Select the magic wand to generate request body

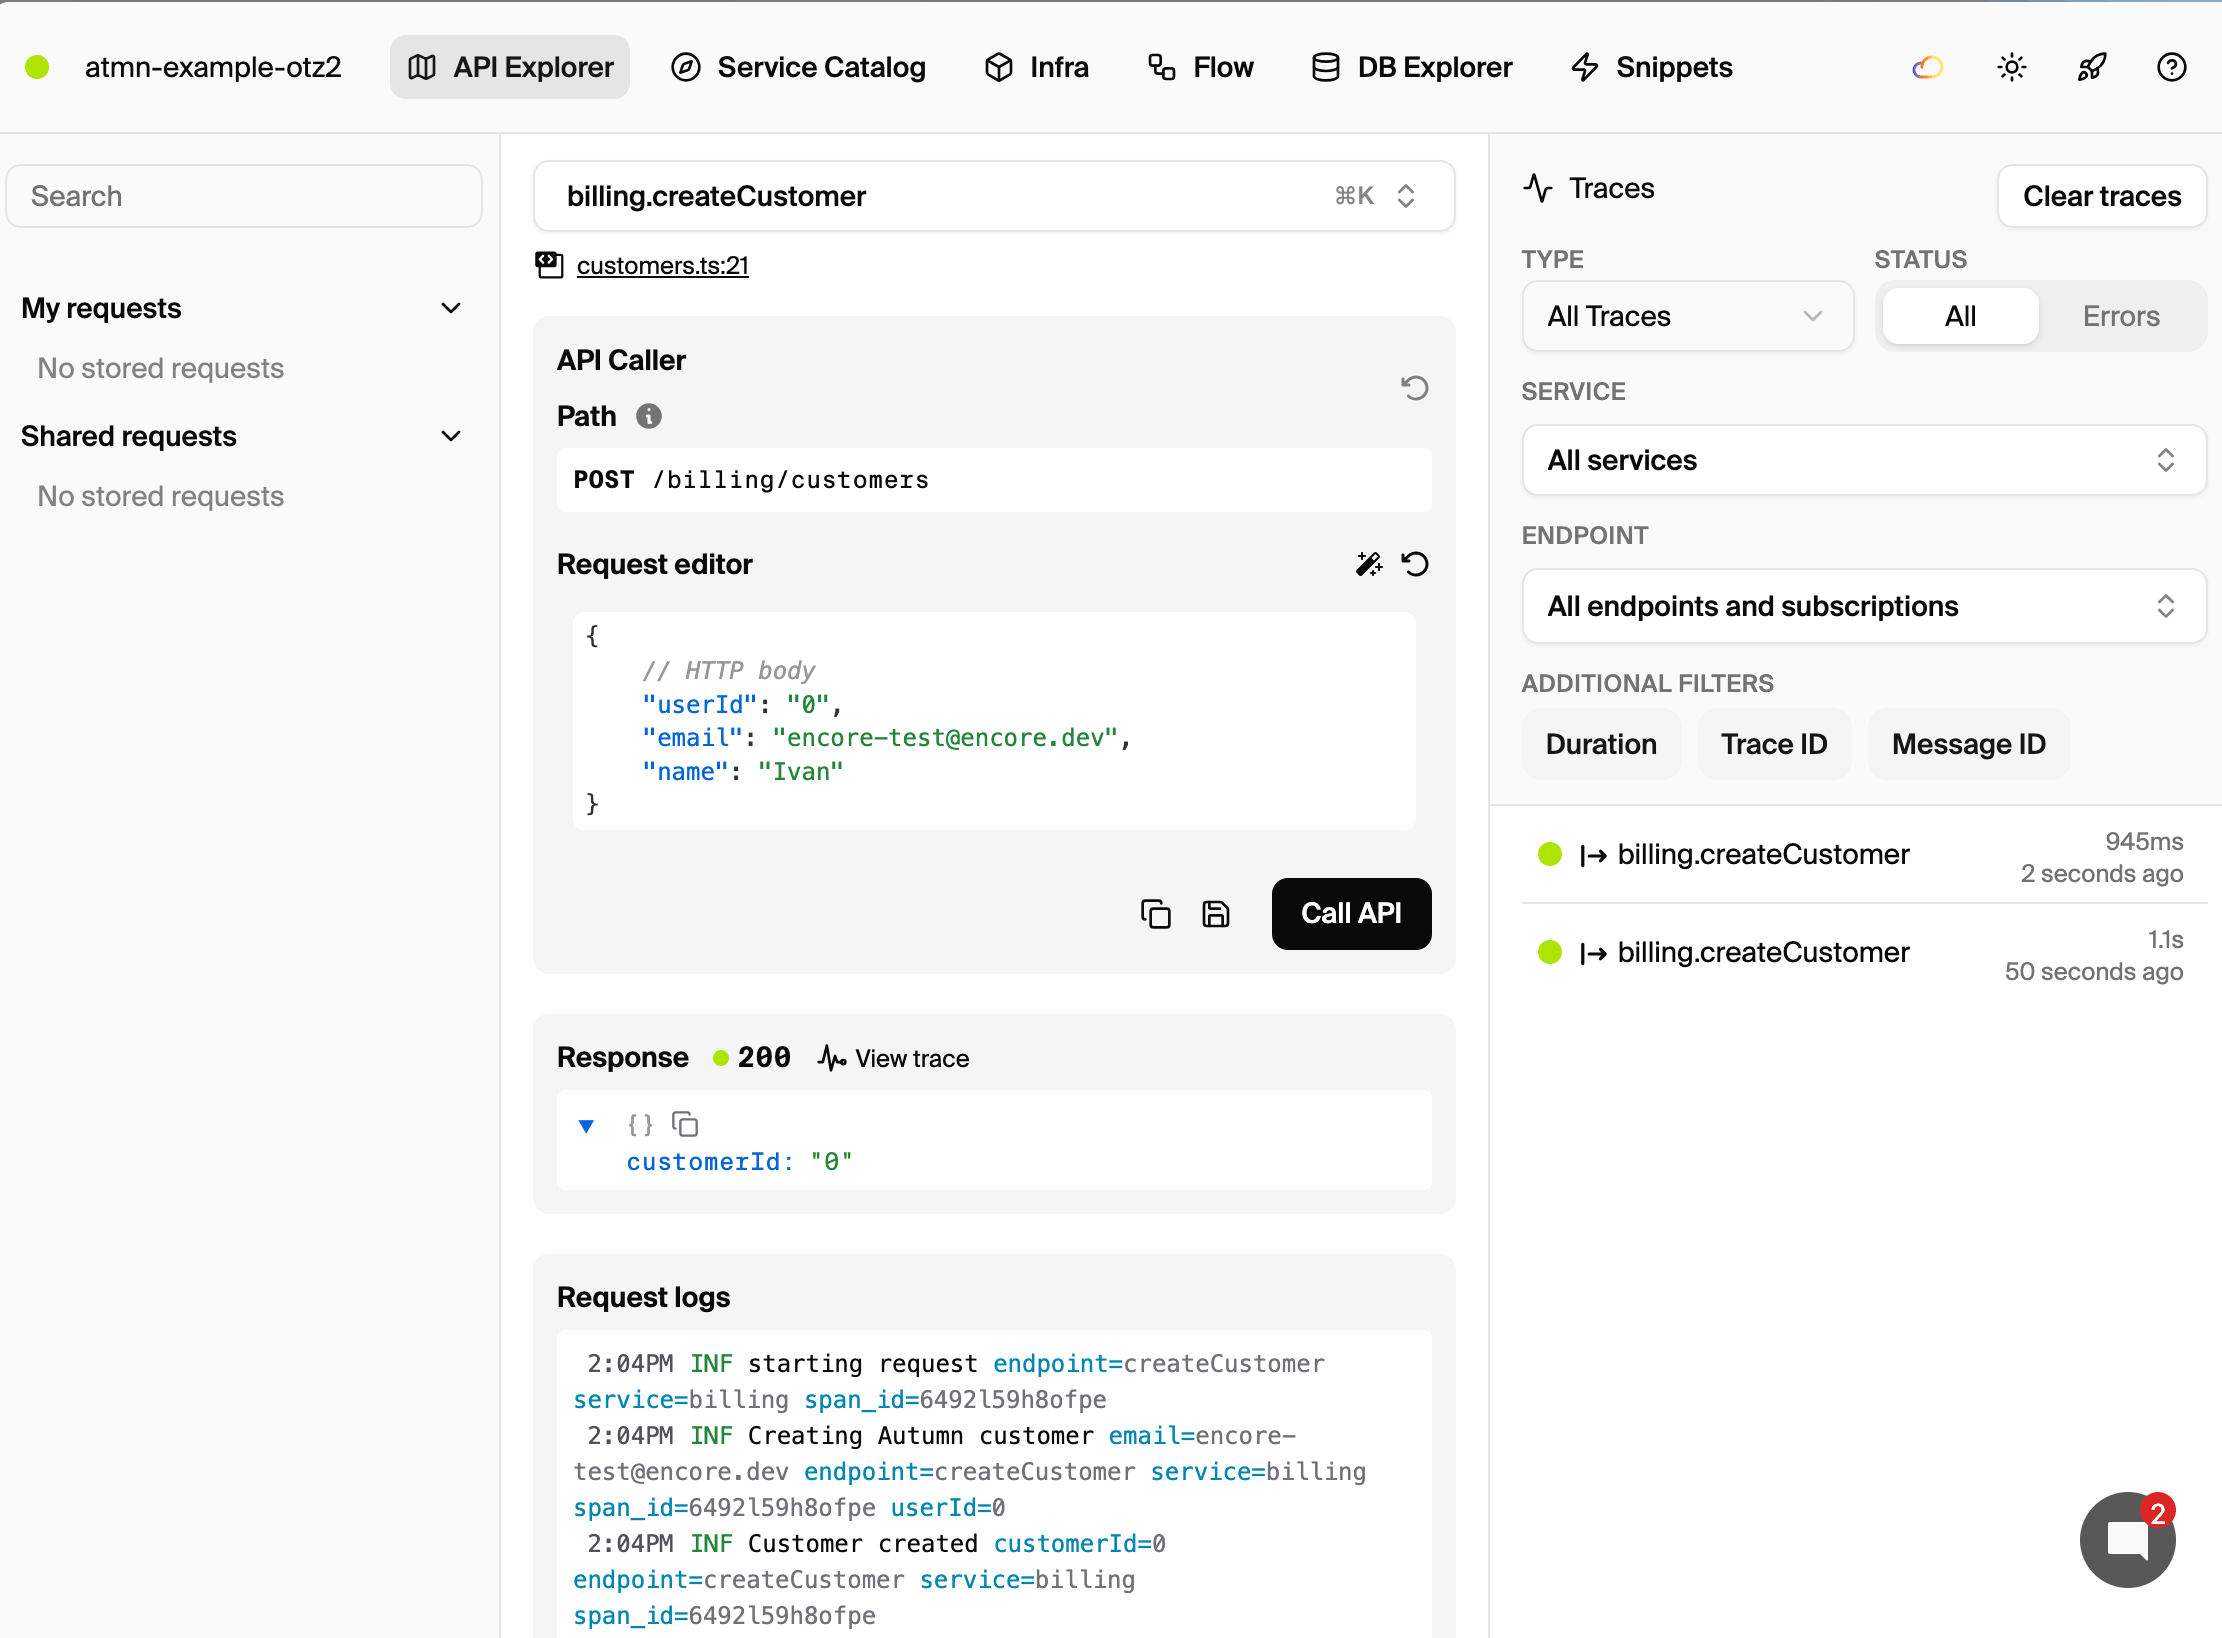coord(1369,563)
